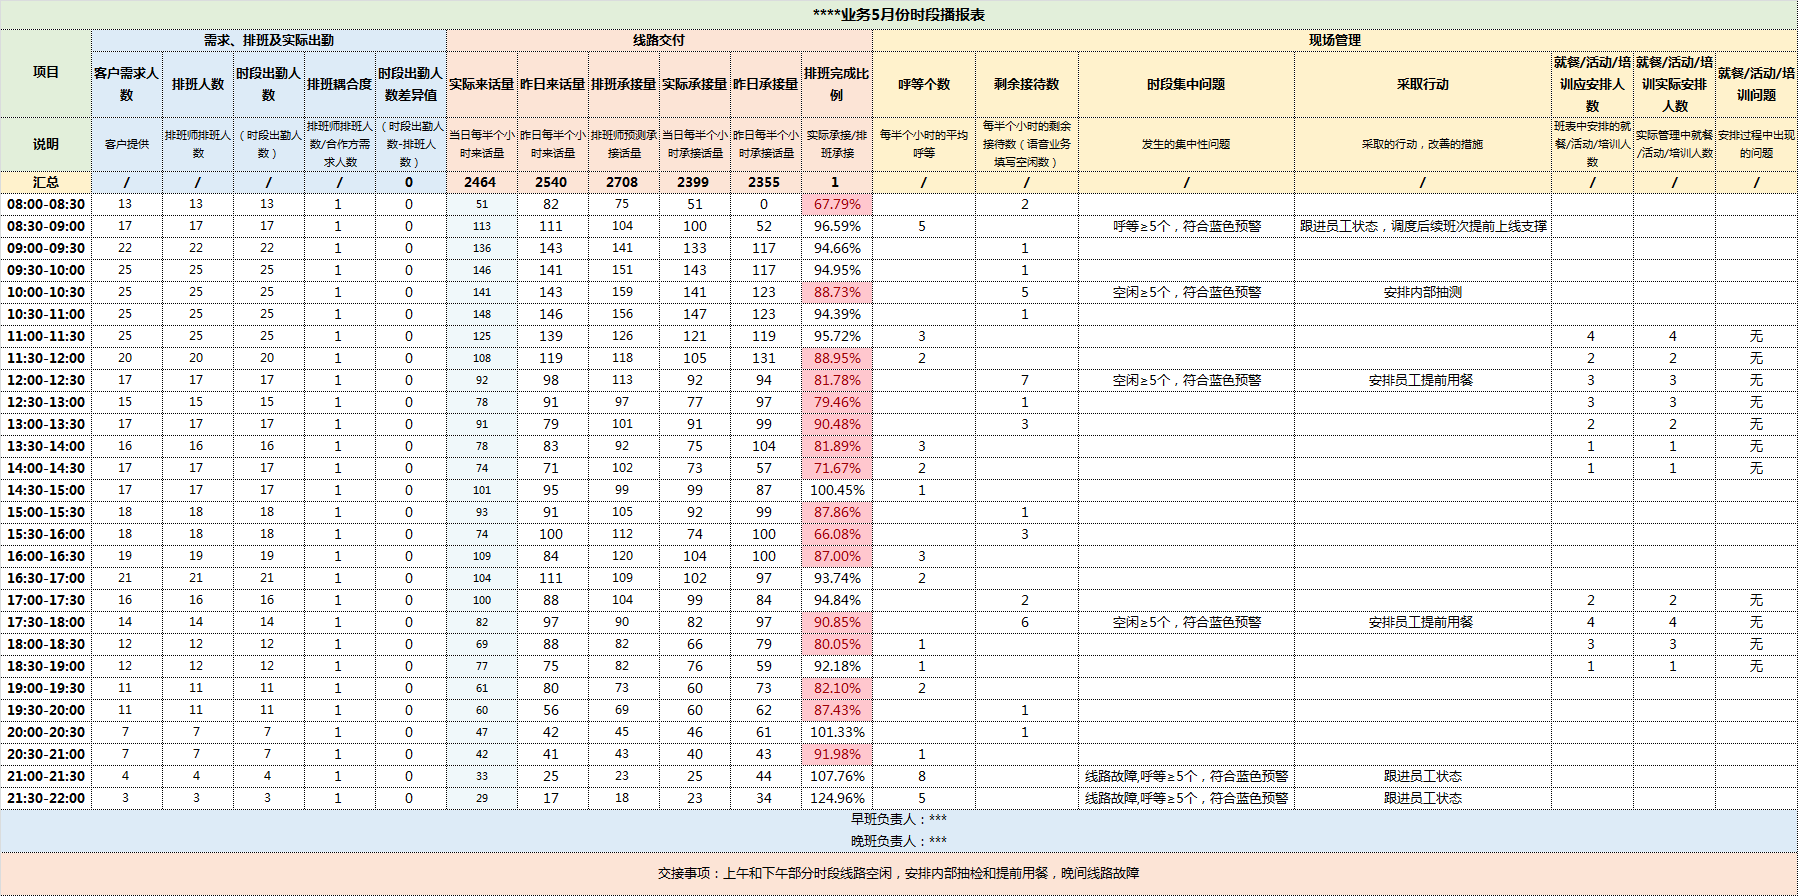Select the 晚班负责人 row
The height and width of the screenshot is (896, 1798).
[898, 841]
